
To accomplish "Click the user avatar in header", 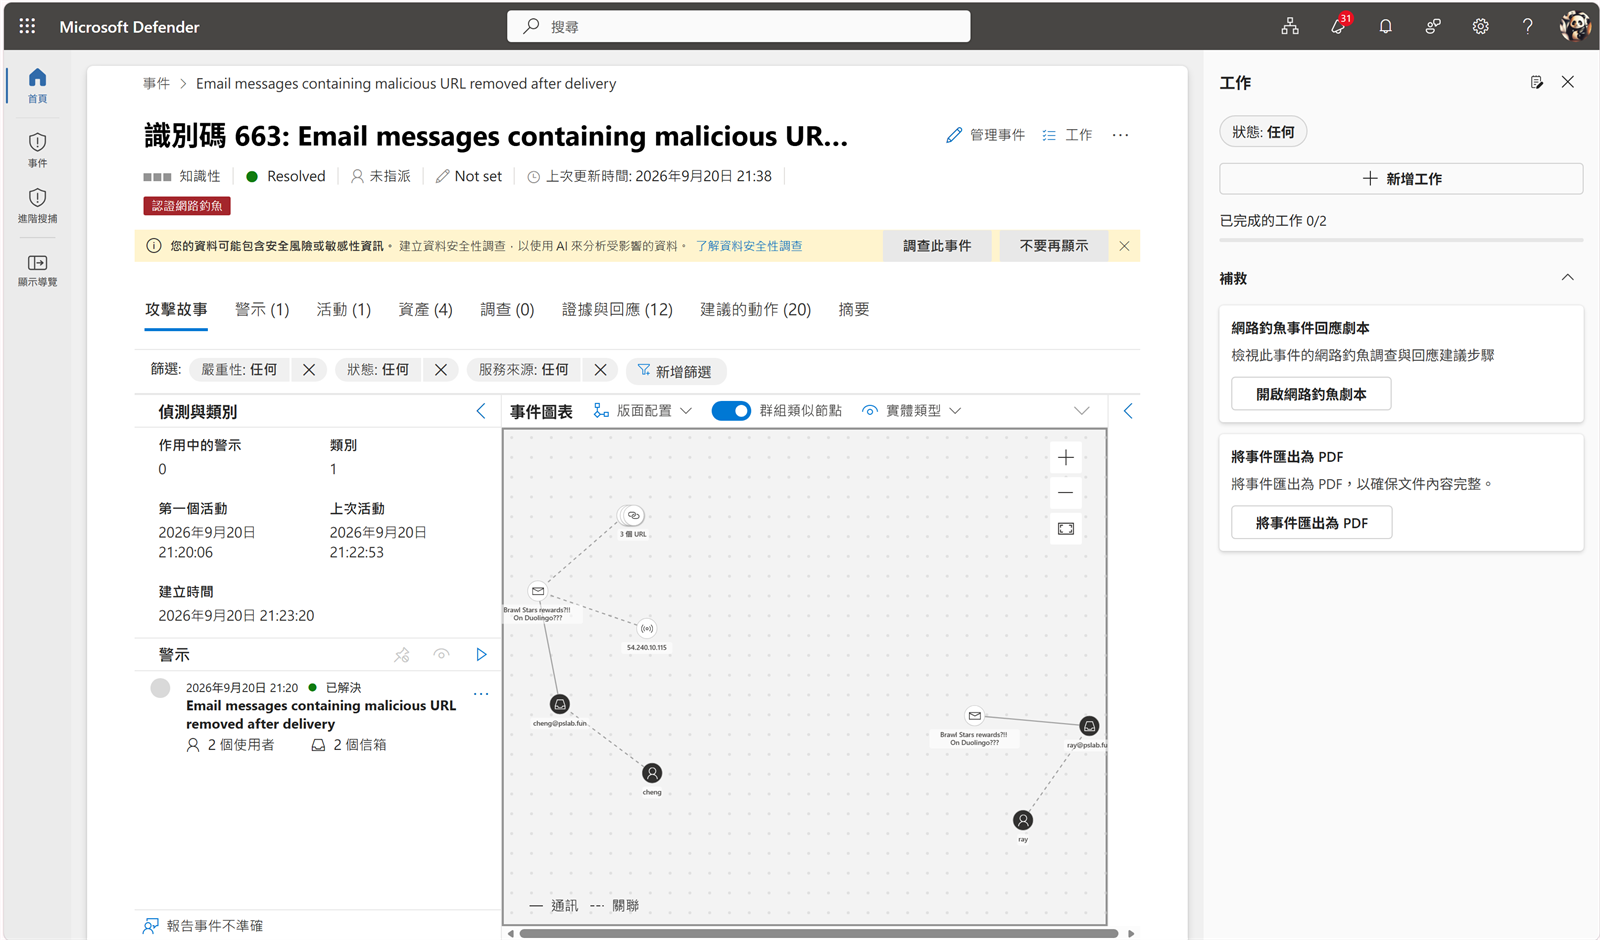I will 1575,26.
